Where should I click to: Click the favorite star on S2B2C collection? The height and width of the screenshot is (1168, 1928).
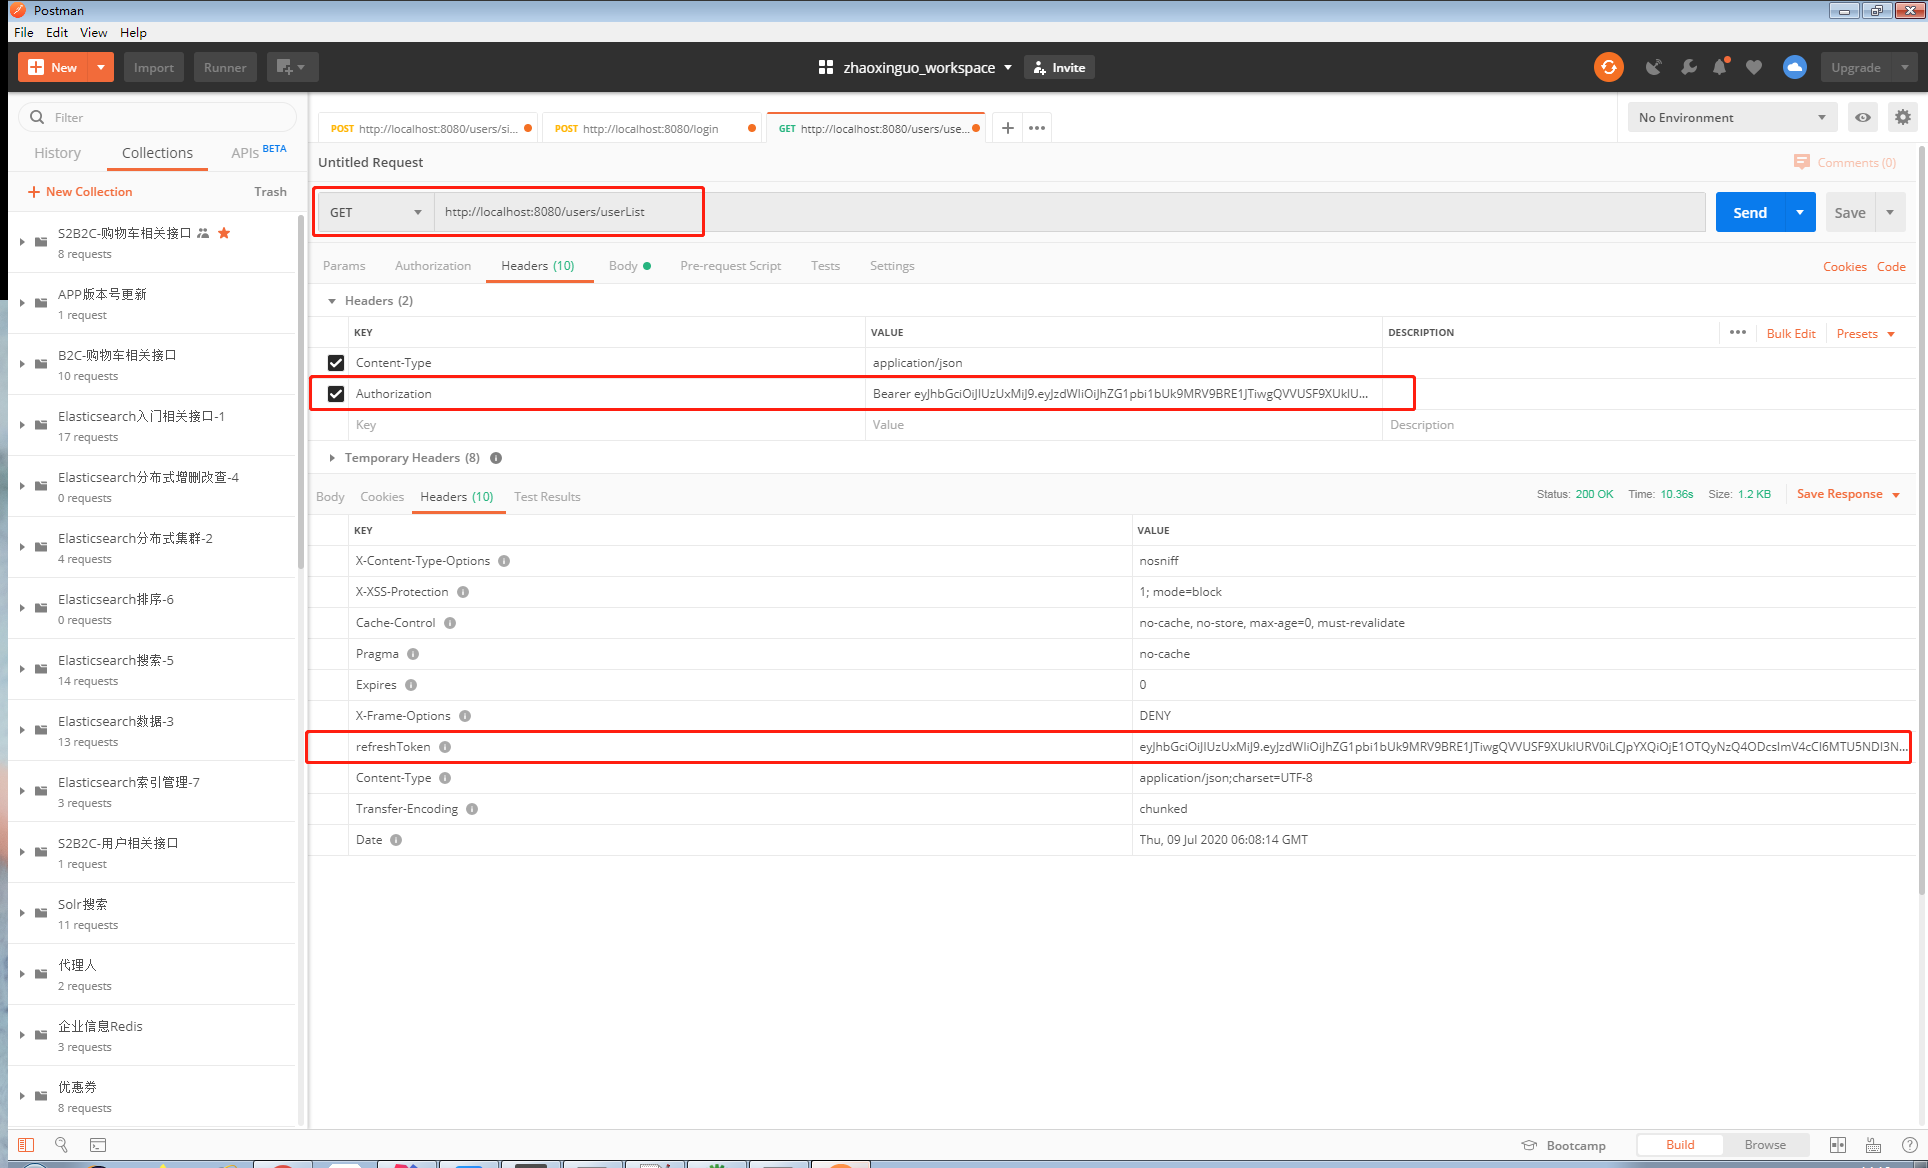pyautogui.click(x=224, y=232)
